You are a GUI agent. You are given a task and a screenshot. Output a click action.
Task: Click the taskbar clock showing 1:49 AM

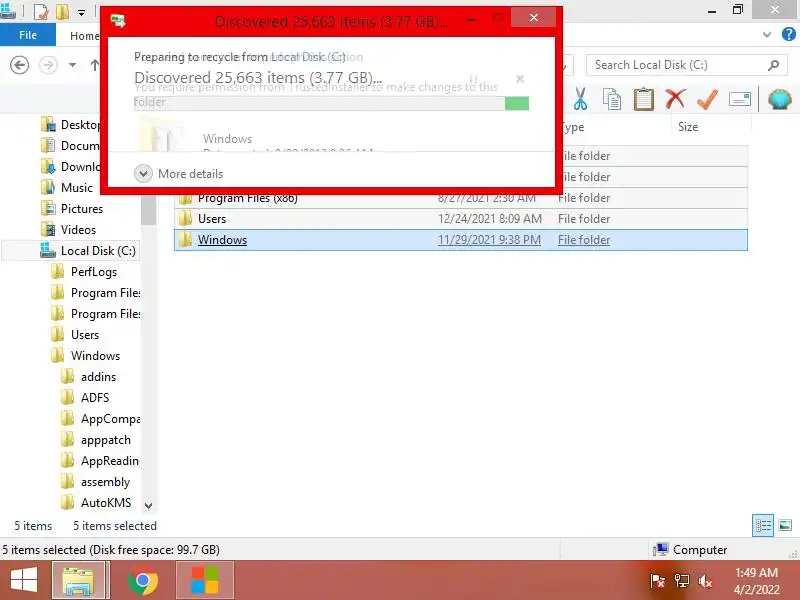coord(757,581)
